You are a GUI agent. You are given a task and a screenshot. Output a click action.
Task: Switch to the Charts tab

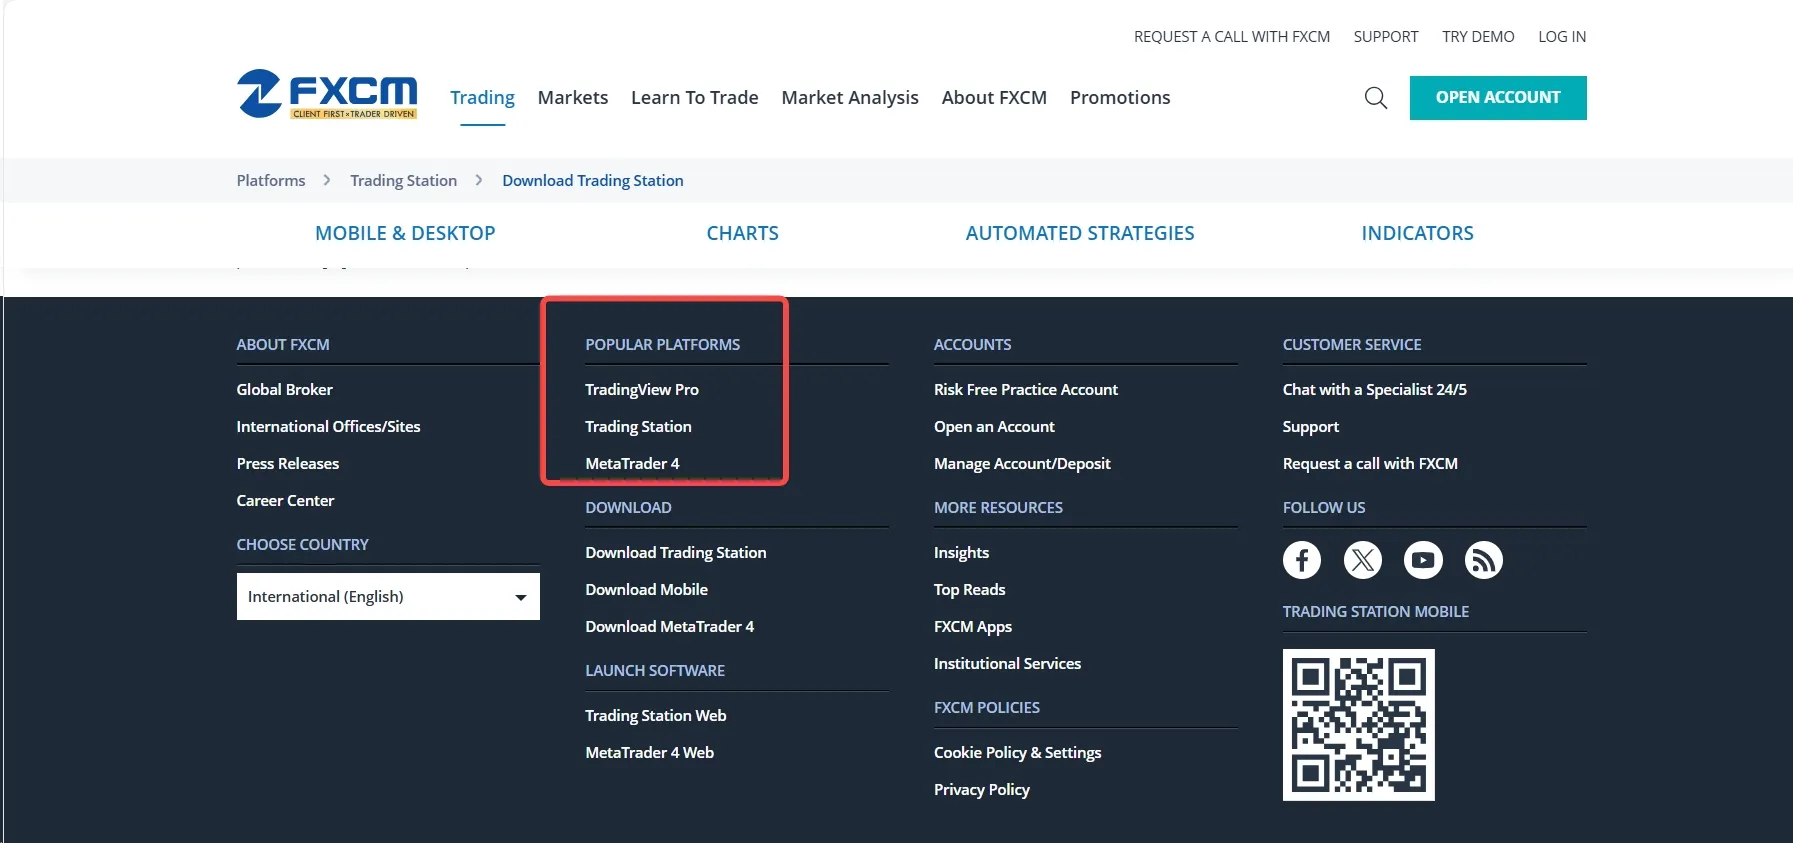pyautogui.click(x=743, y=233)
